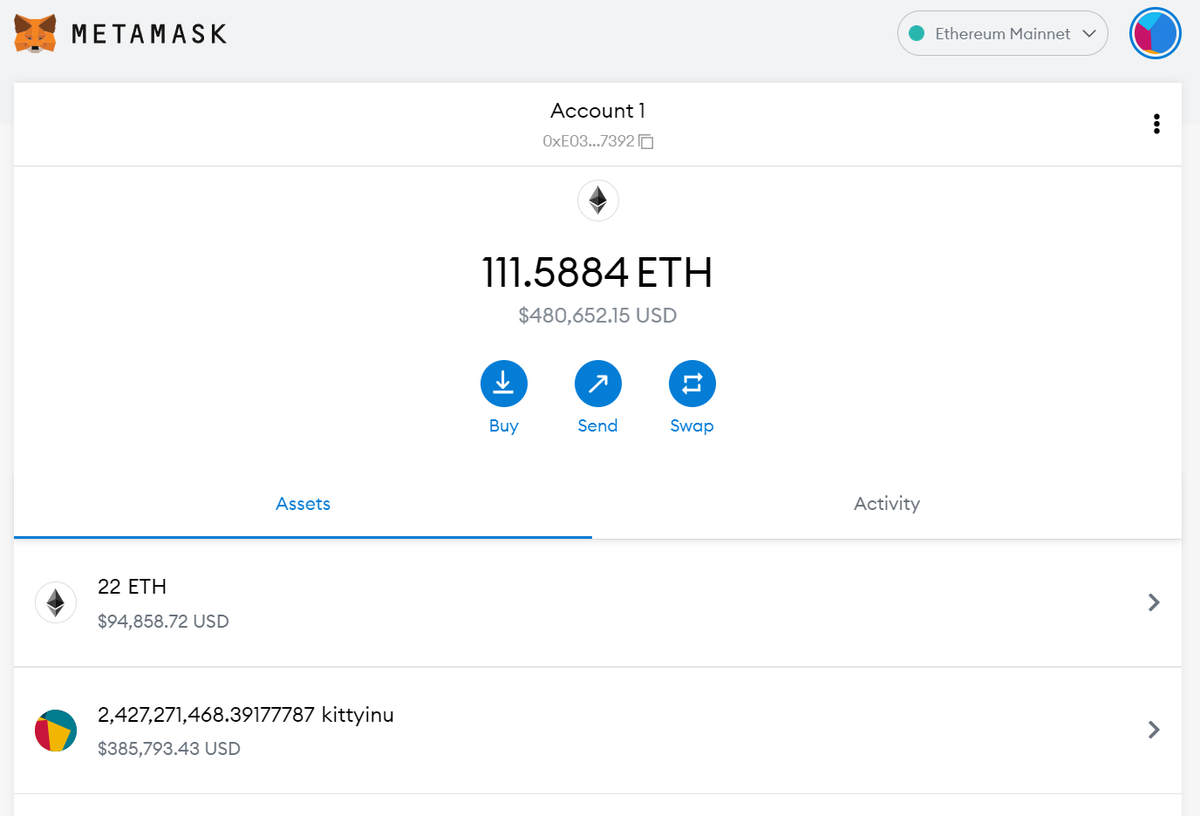Click the METAMASK wordmark text

149,34
